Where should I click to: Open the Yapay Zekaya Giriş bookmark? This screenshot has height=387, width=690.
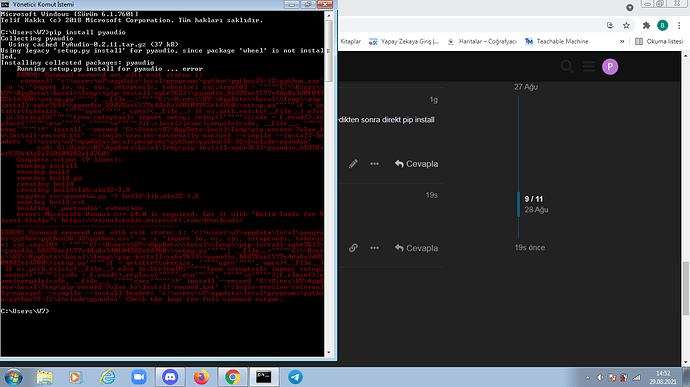[x=404, y=41]
